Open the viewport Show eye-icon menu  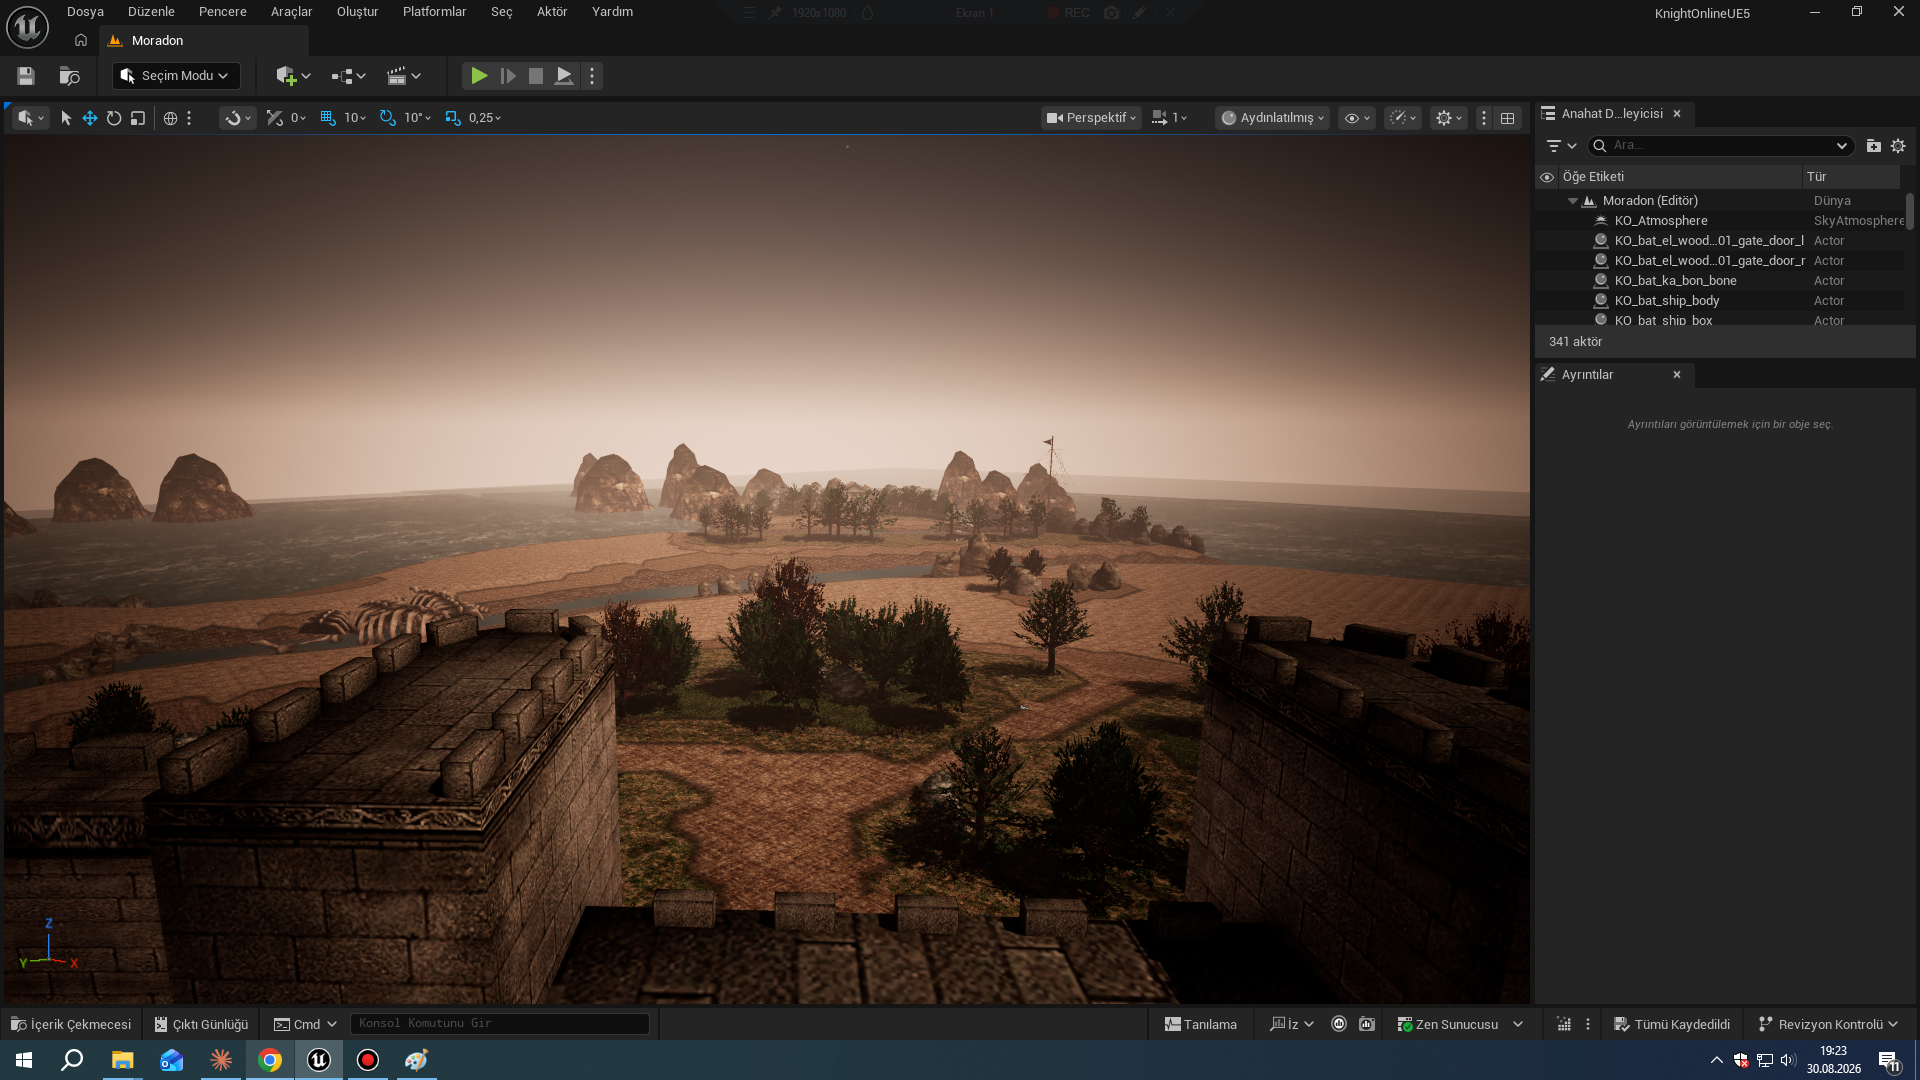click(x=1357, y=118)
